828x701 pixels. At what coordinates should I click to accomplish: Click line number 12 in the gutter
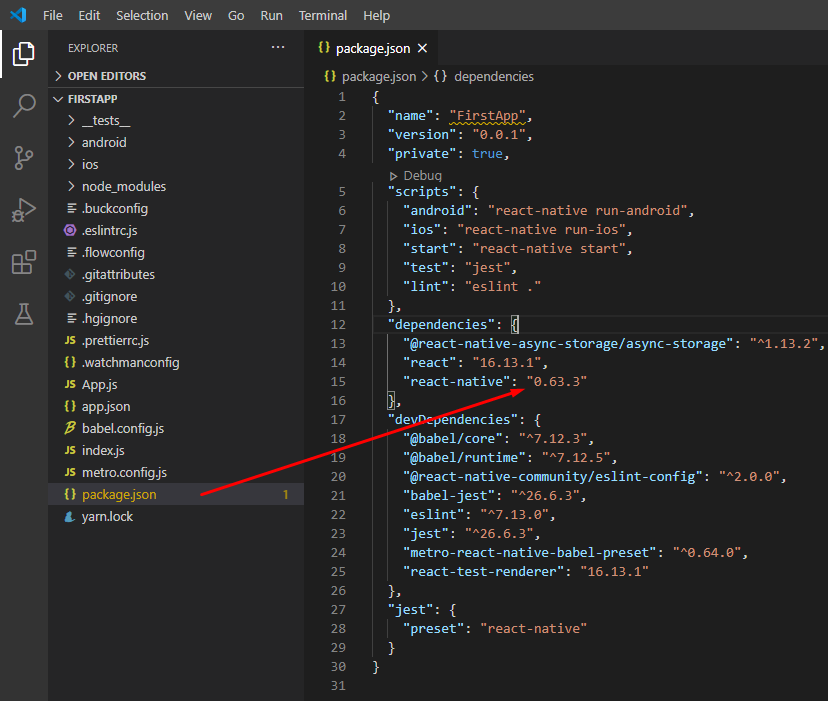338,324
